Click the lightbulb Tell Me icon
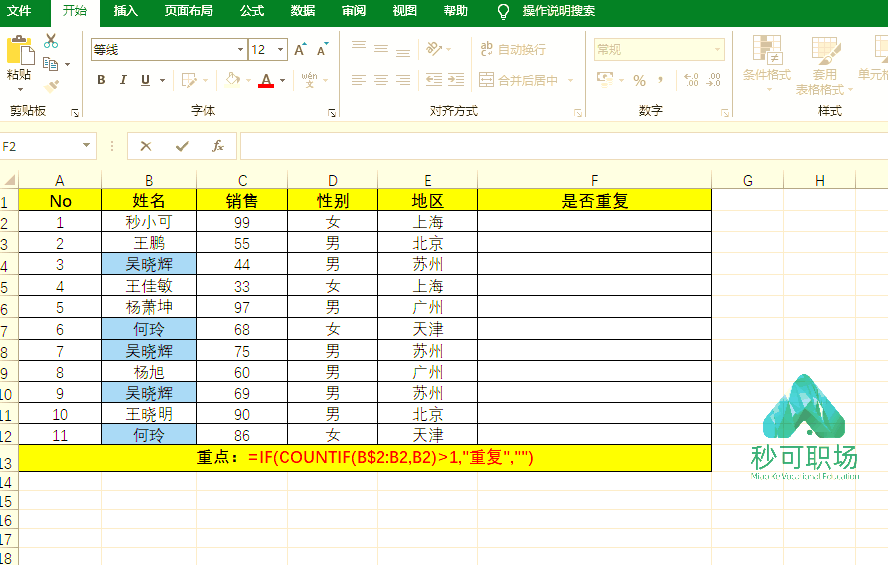 click(503, 11)
